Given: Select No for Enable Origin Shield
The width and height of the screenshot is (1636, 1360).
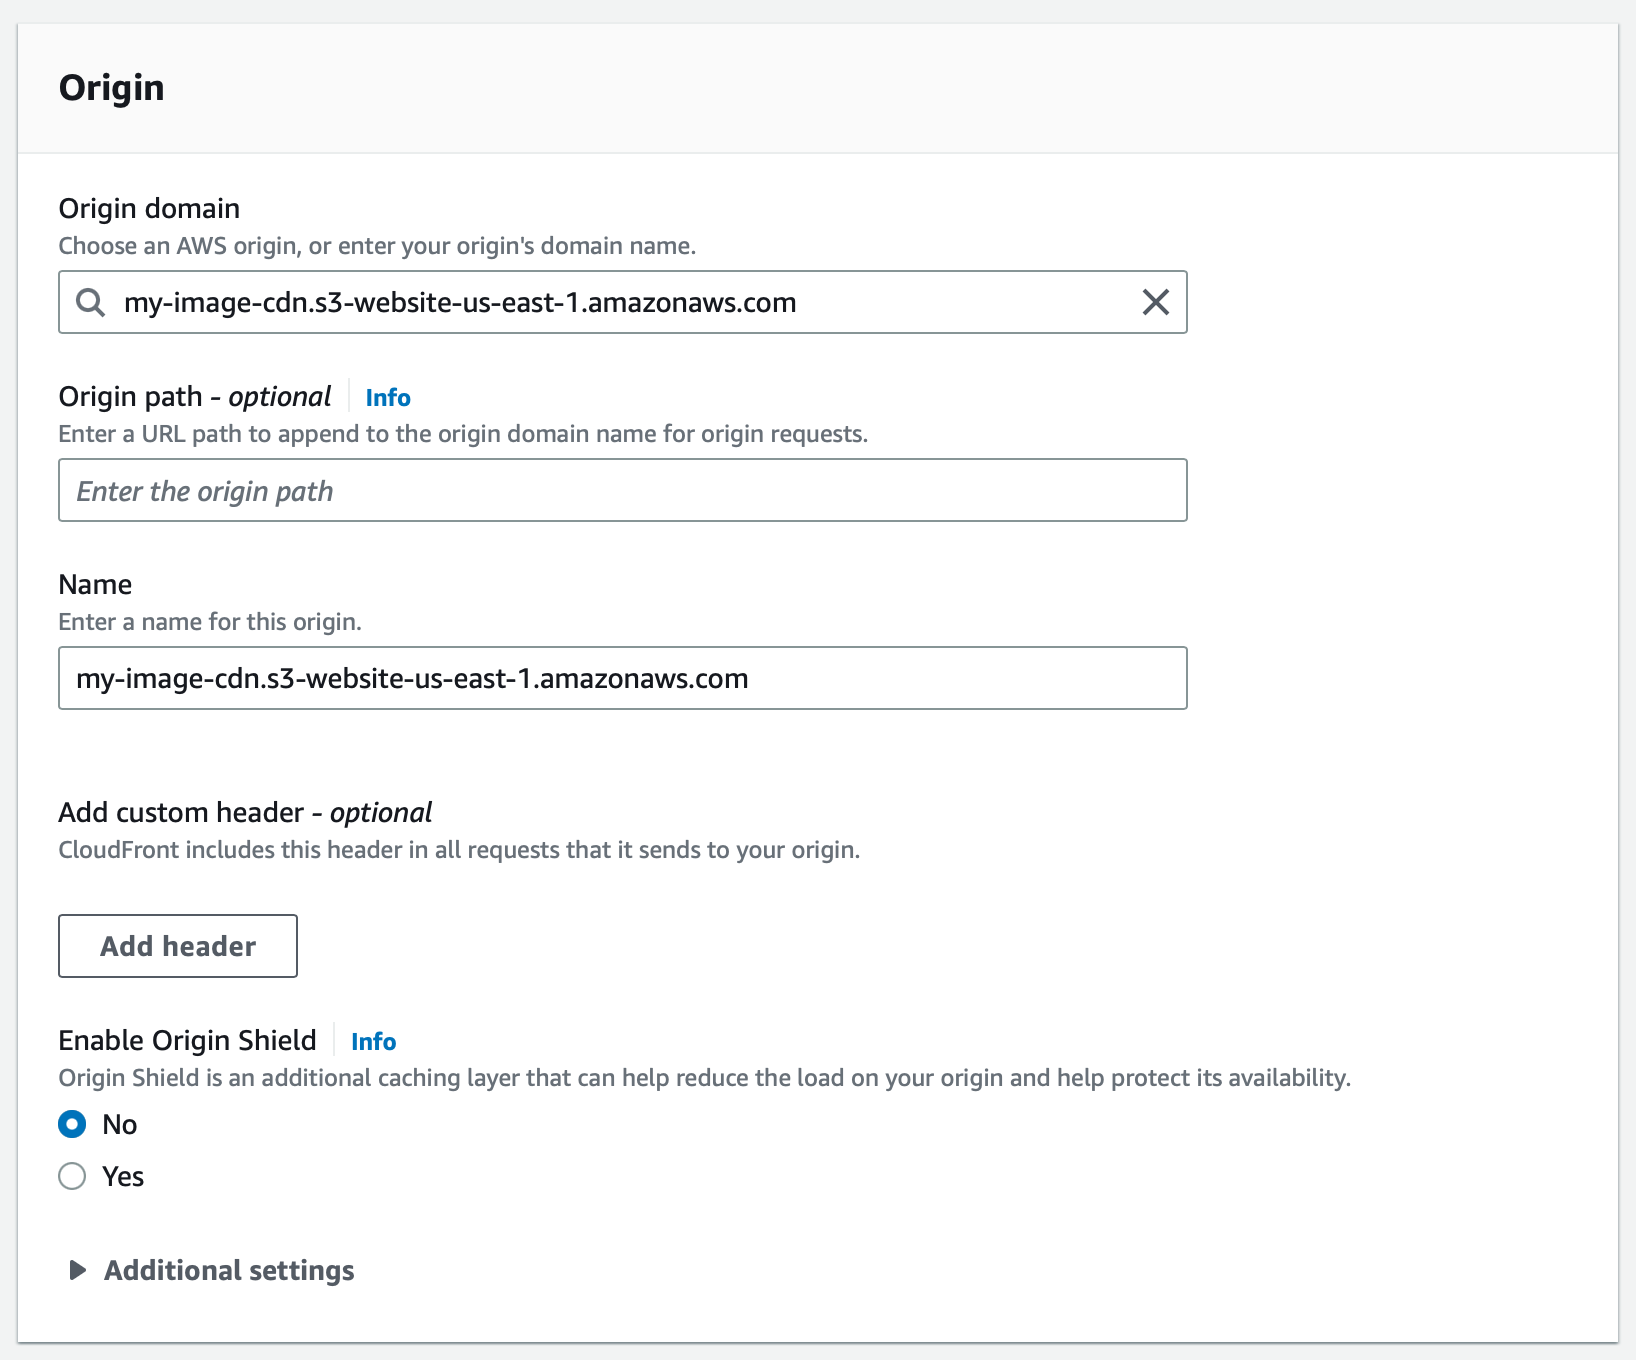Looking at the screenshot, I should click(x=72, y=1124).
